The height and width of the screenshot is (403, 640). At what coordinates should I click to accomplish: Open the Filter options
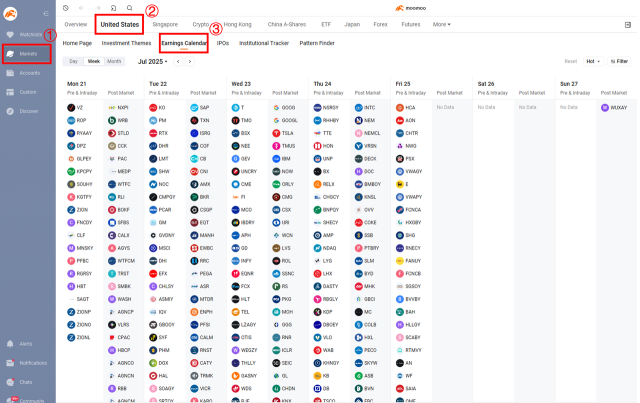click(x=619, y=62)
